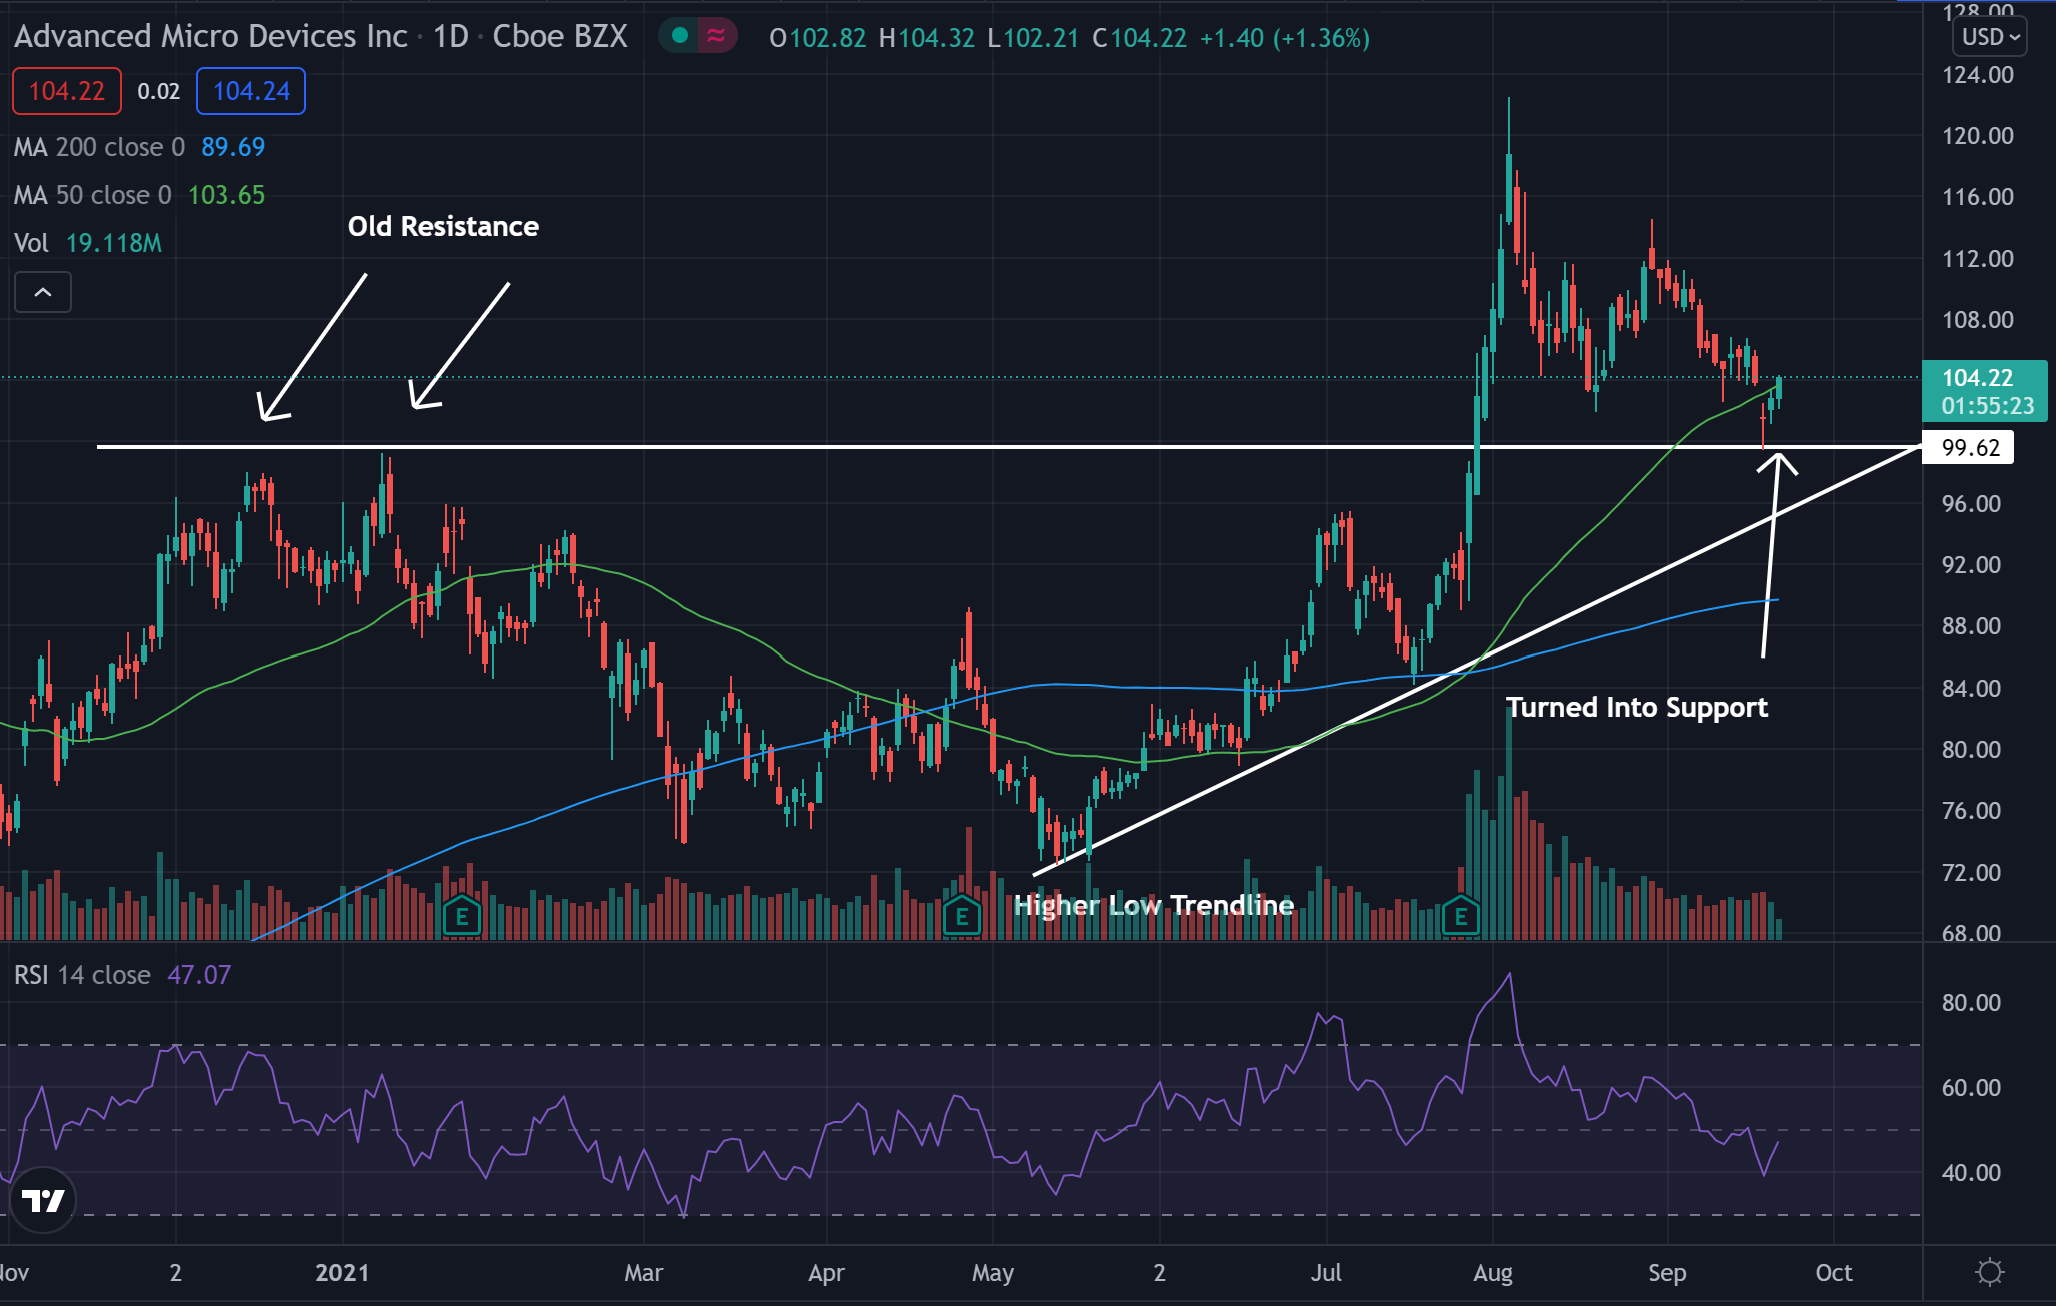This screenshot has height=1306, width=2056.
Task: Click the TradingView logo icon
Action: 43,1199
